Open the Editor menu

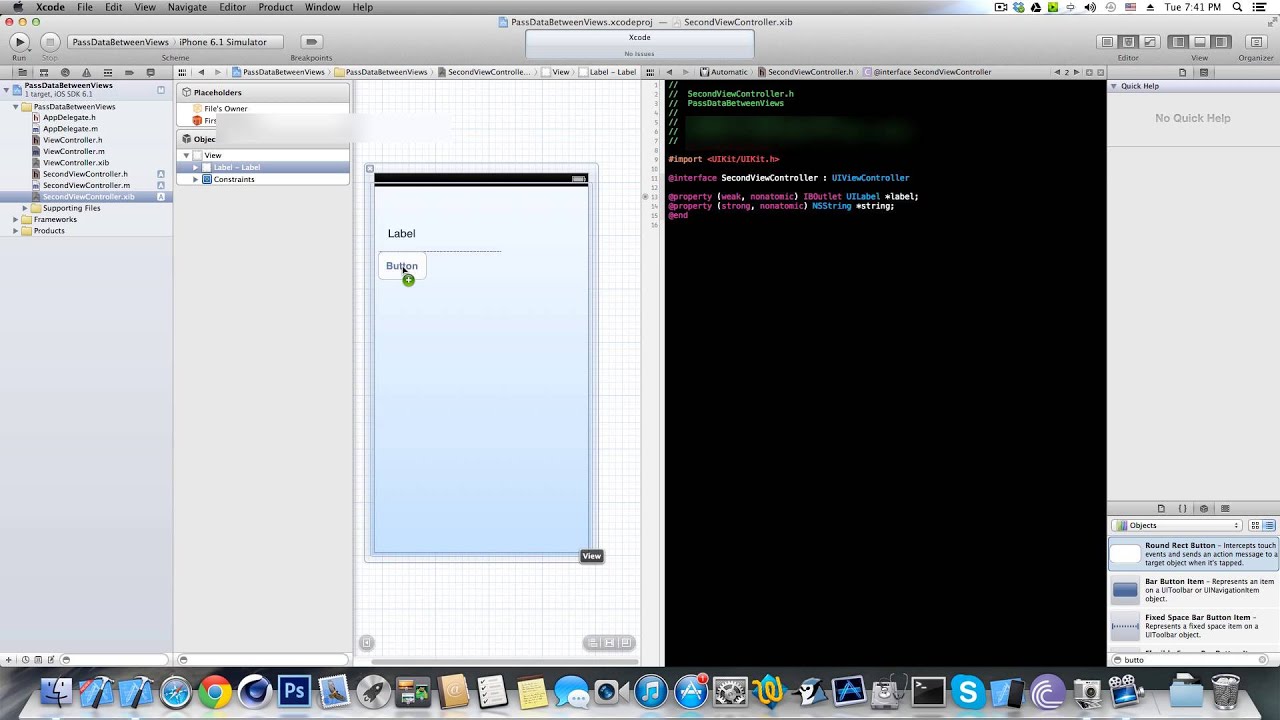tap(232, 7)
